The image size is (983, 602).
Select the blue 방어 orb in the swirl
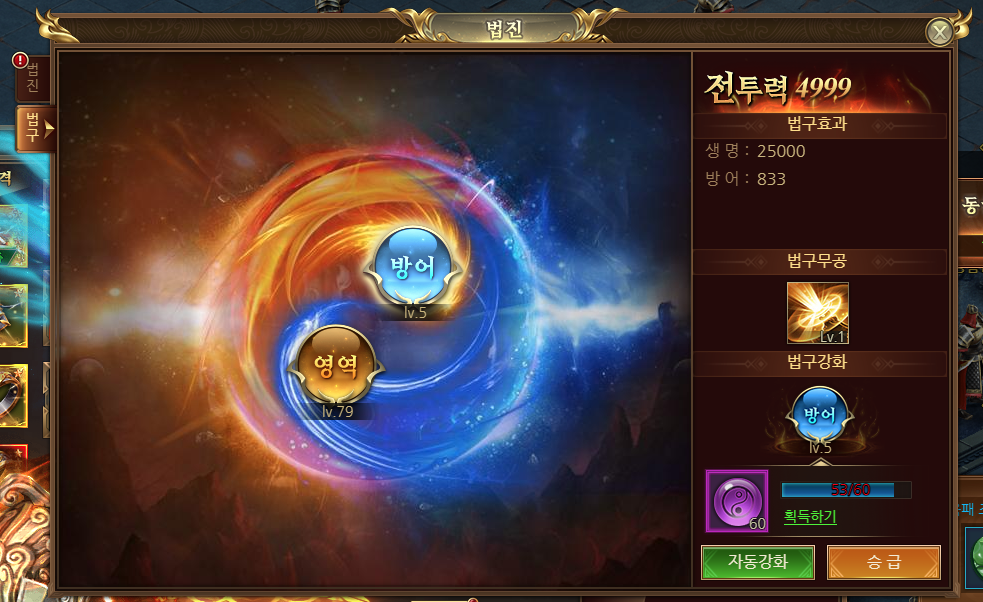click(x=413, y=267)
